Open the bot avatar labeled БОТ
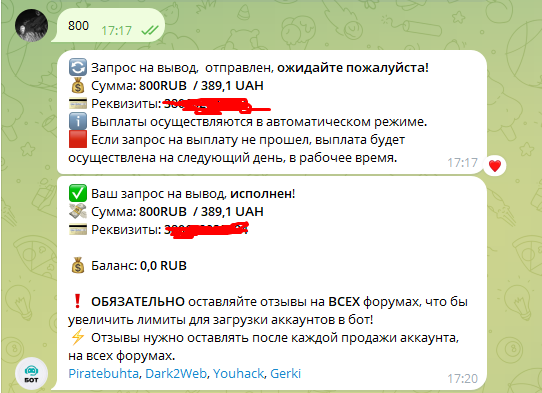The image size is (542, 393). click(x=31, y=374)
